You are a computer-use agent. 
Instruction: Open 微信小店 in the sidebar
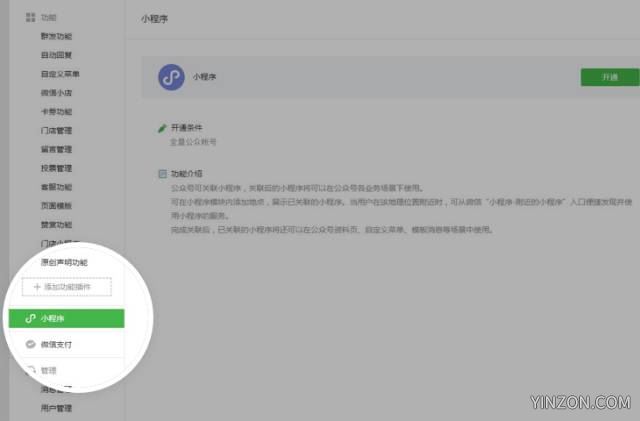click(56, 93)
